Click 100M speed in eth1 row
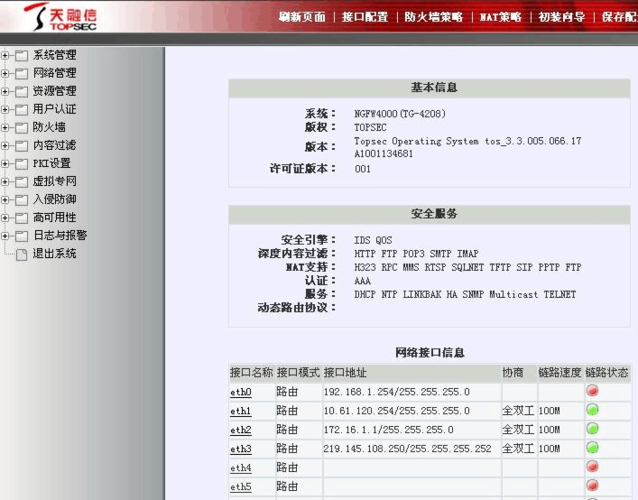Image resolution: width=638 pixels, height=500 pixels. pos(549,411)
